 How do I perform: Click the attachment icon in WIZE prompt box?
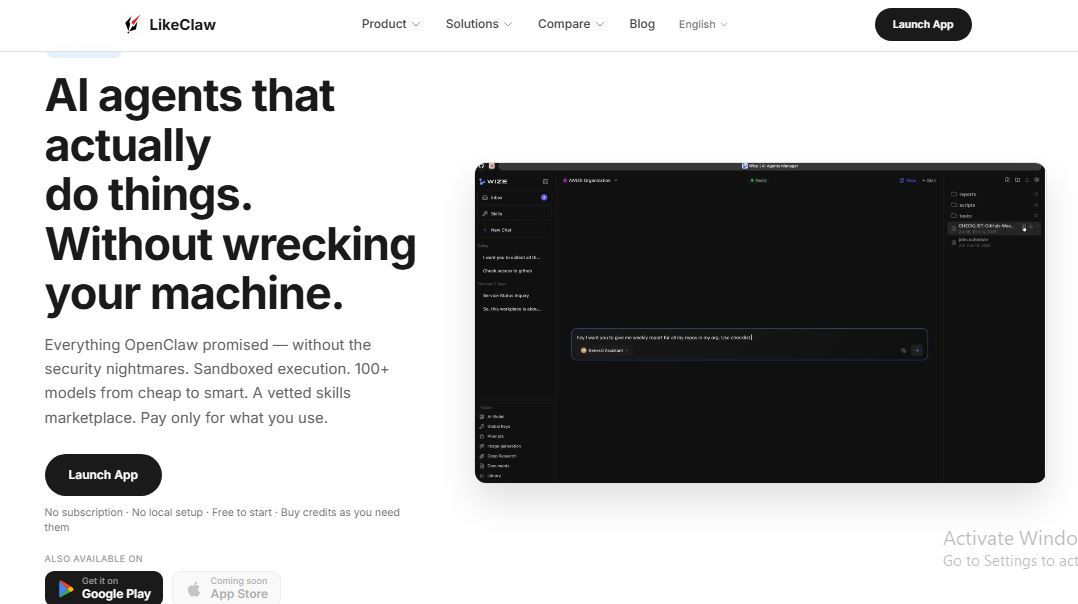903,350
